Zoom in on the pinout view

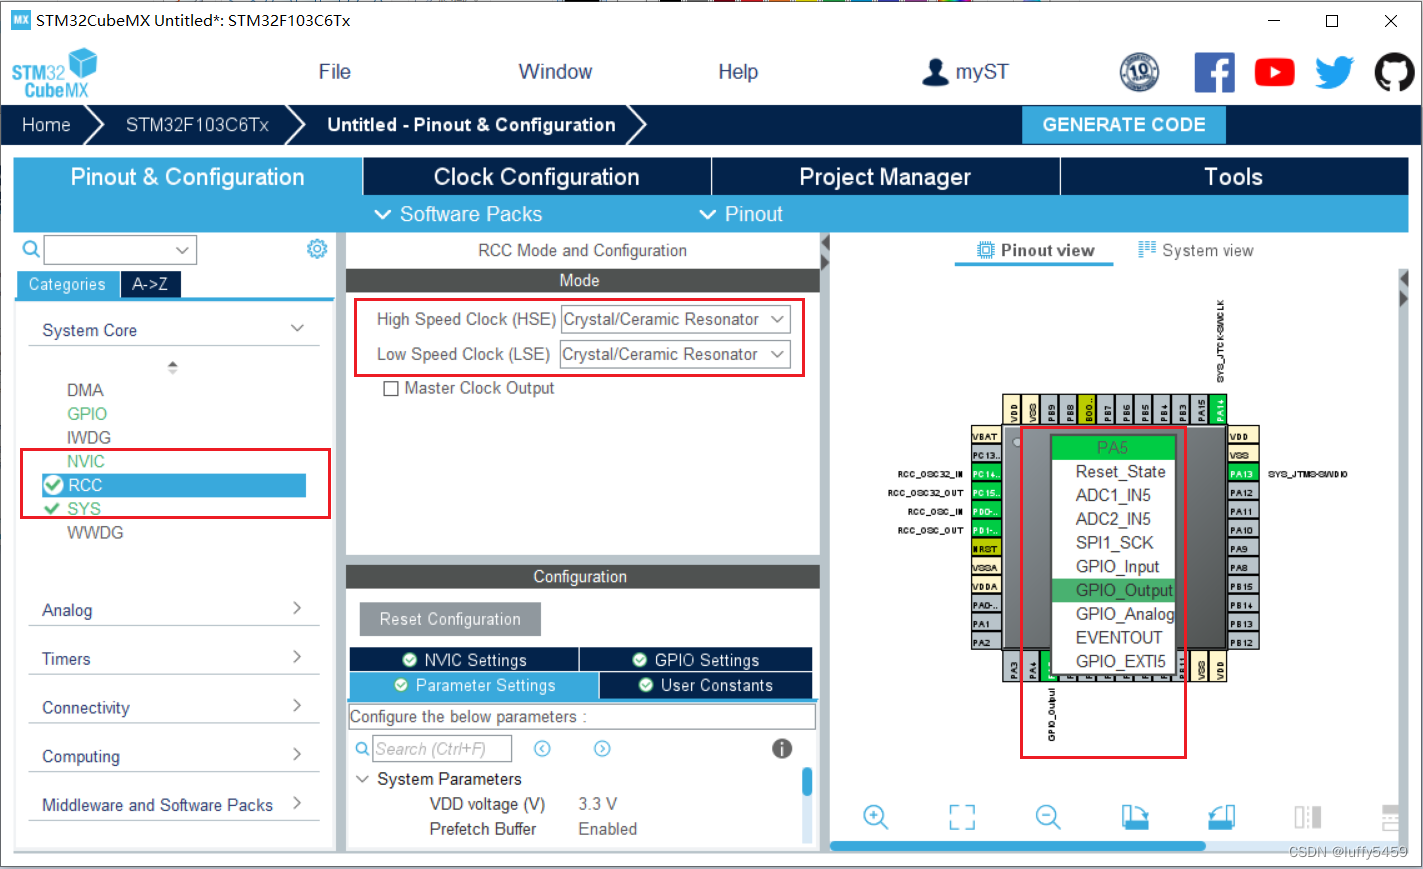(875, 817)
